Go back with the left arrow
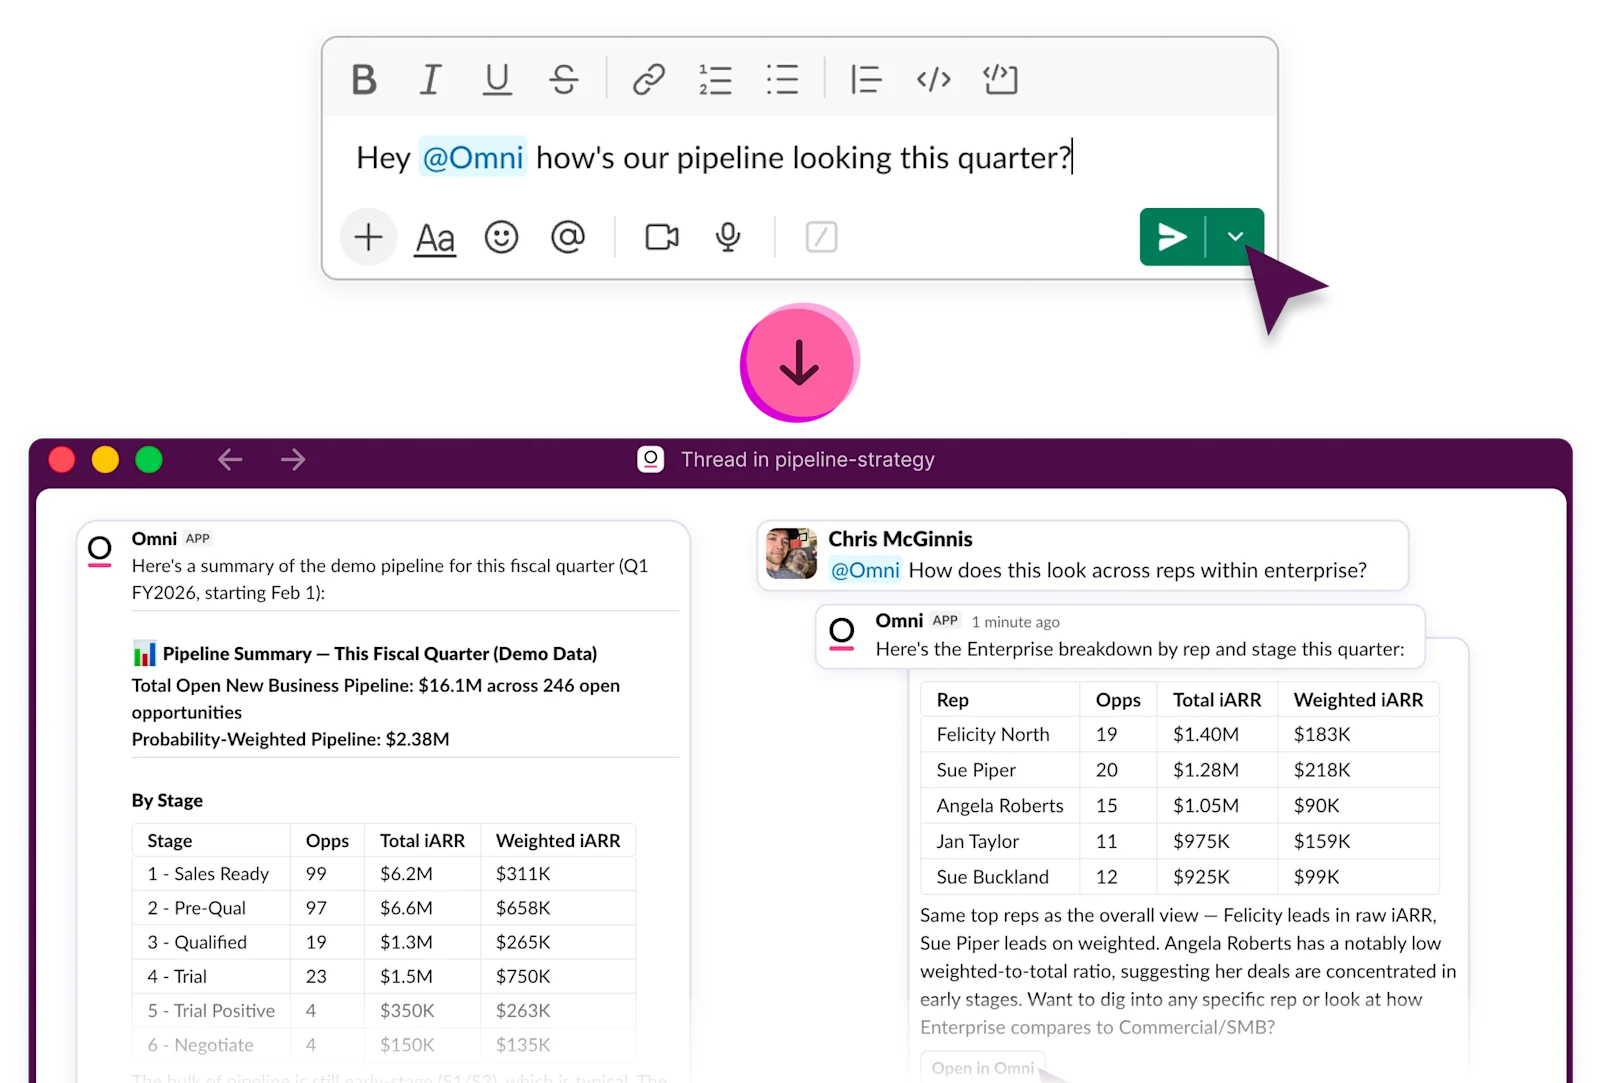Image resolution: width=1600 pixels, height=1083 pixels. 230,460
